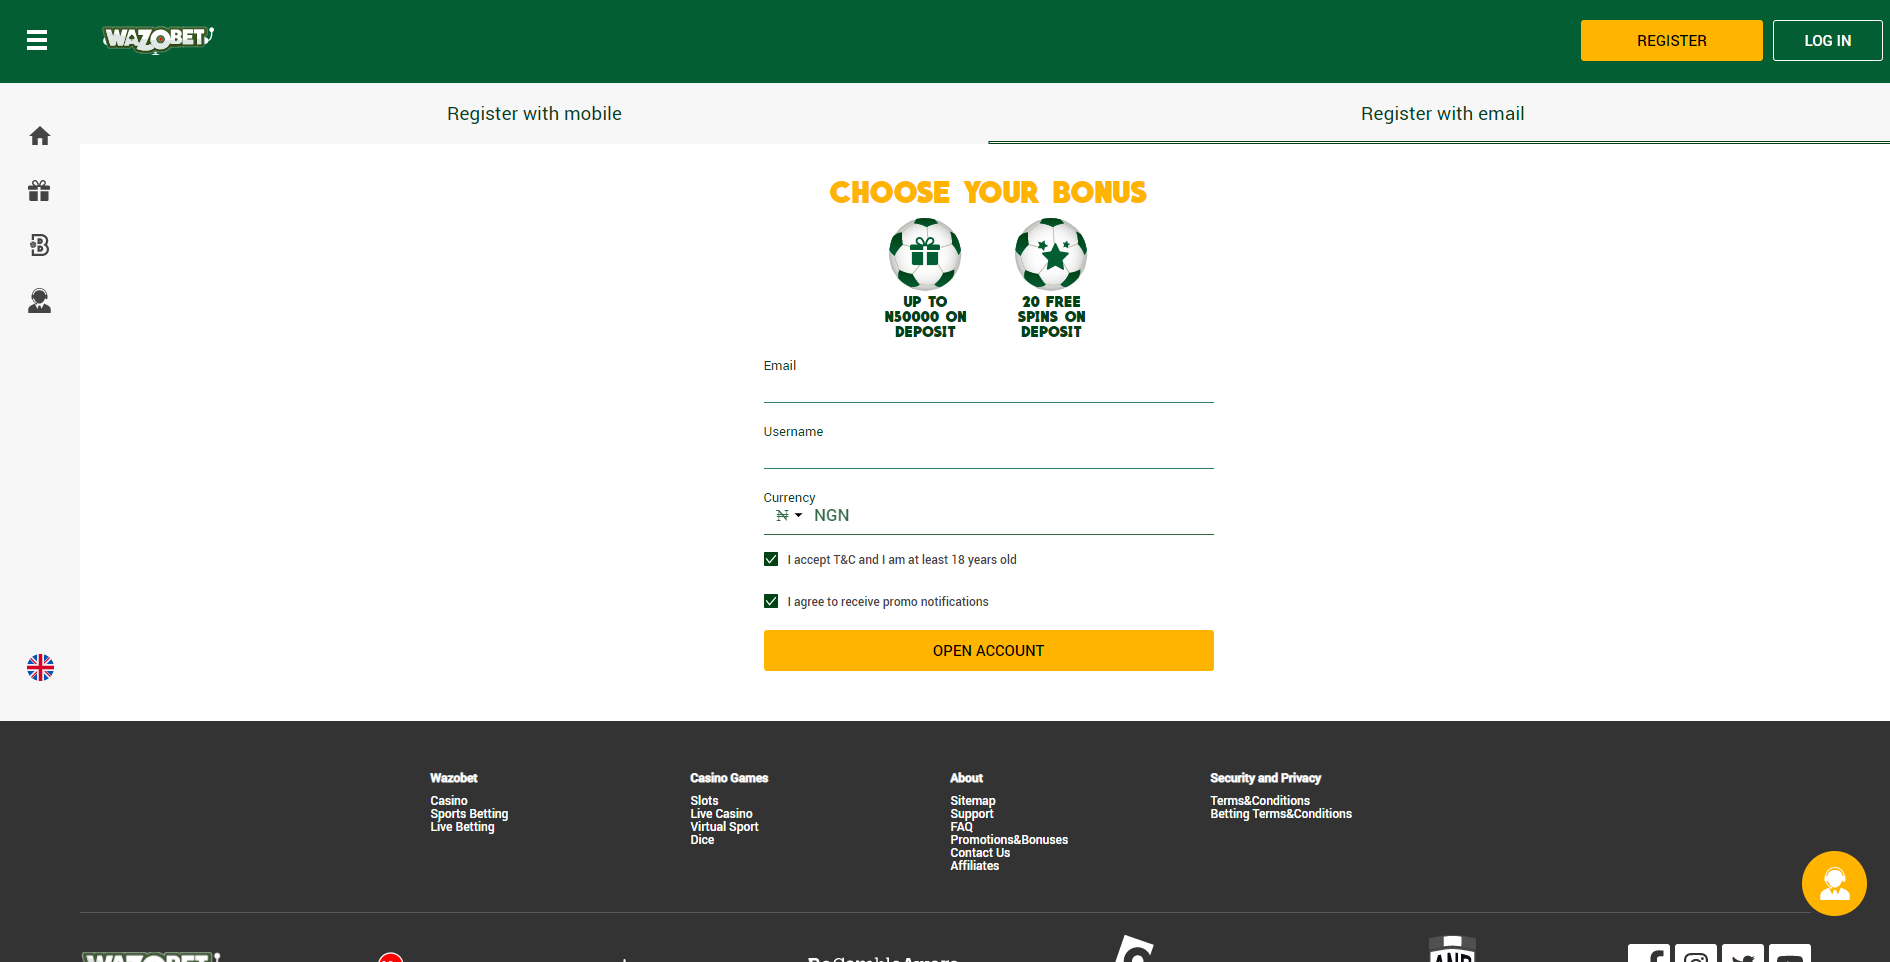This screenshot has width=1890, height=962.
Task: Click the NGN currency value
Action: [x=831, y=515]
